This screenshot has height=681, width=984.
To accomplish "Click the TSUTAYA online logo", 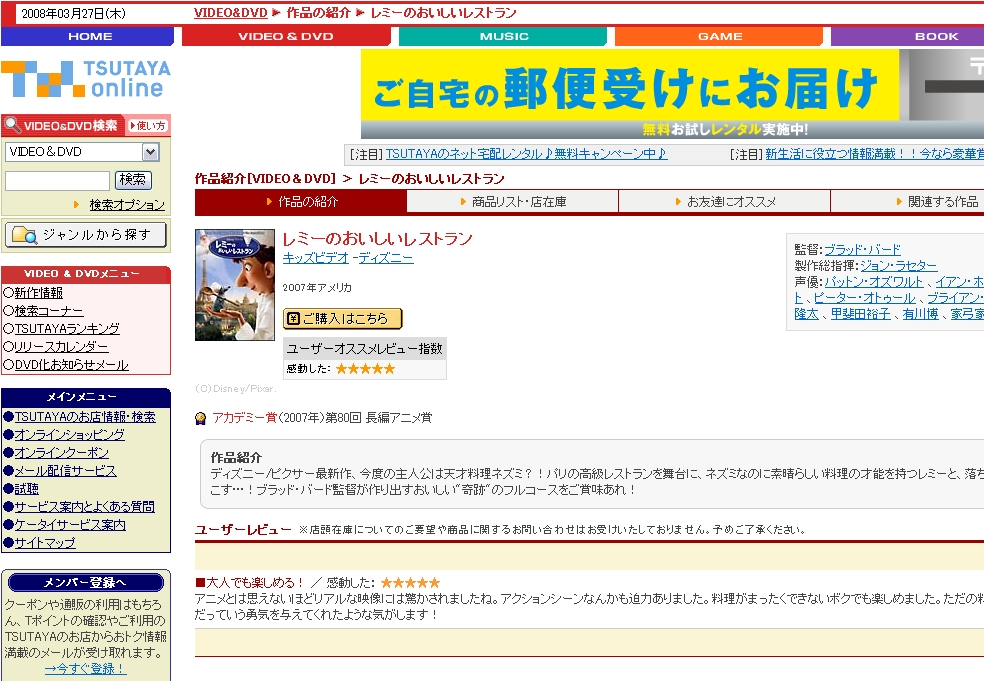I will pos(86,79).
